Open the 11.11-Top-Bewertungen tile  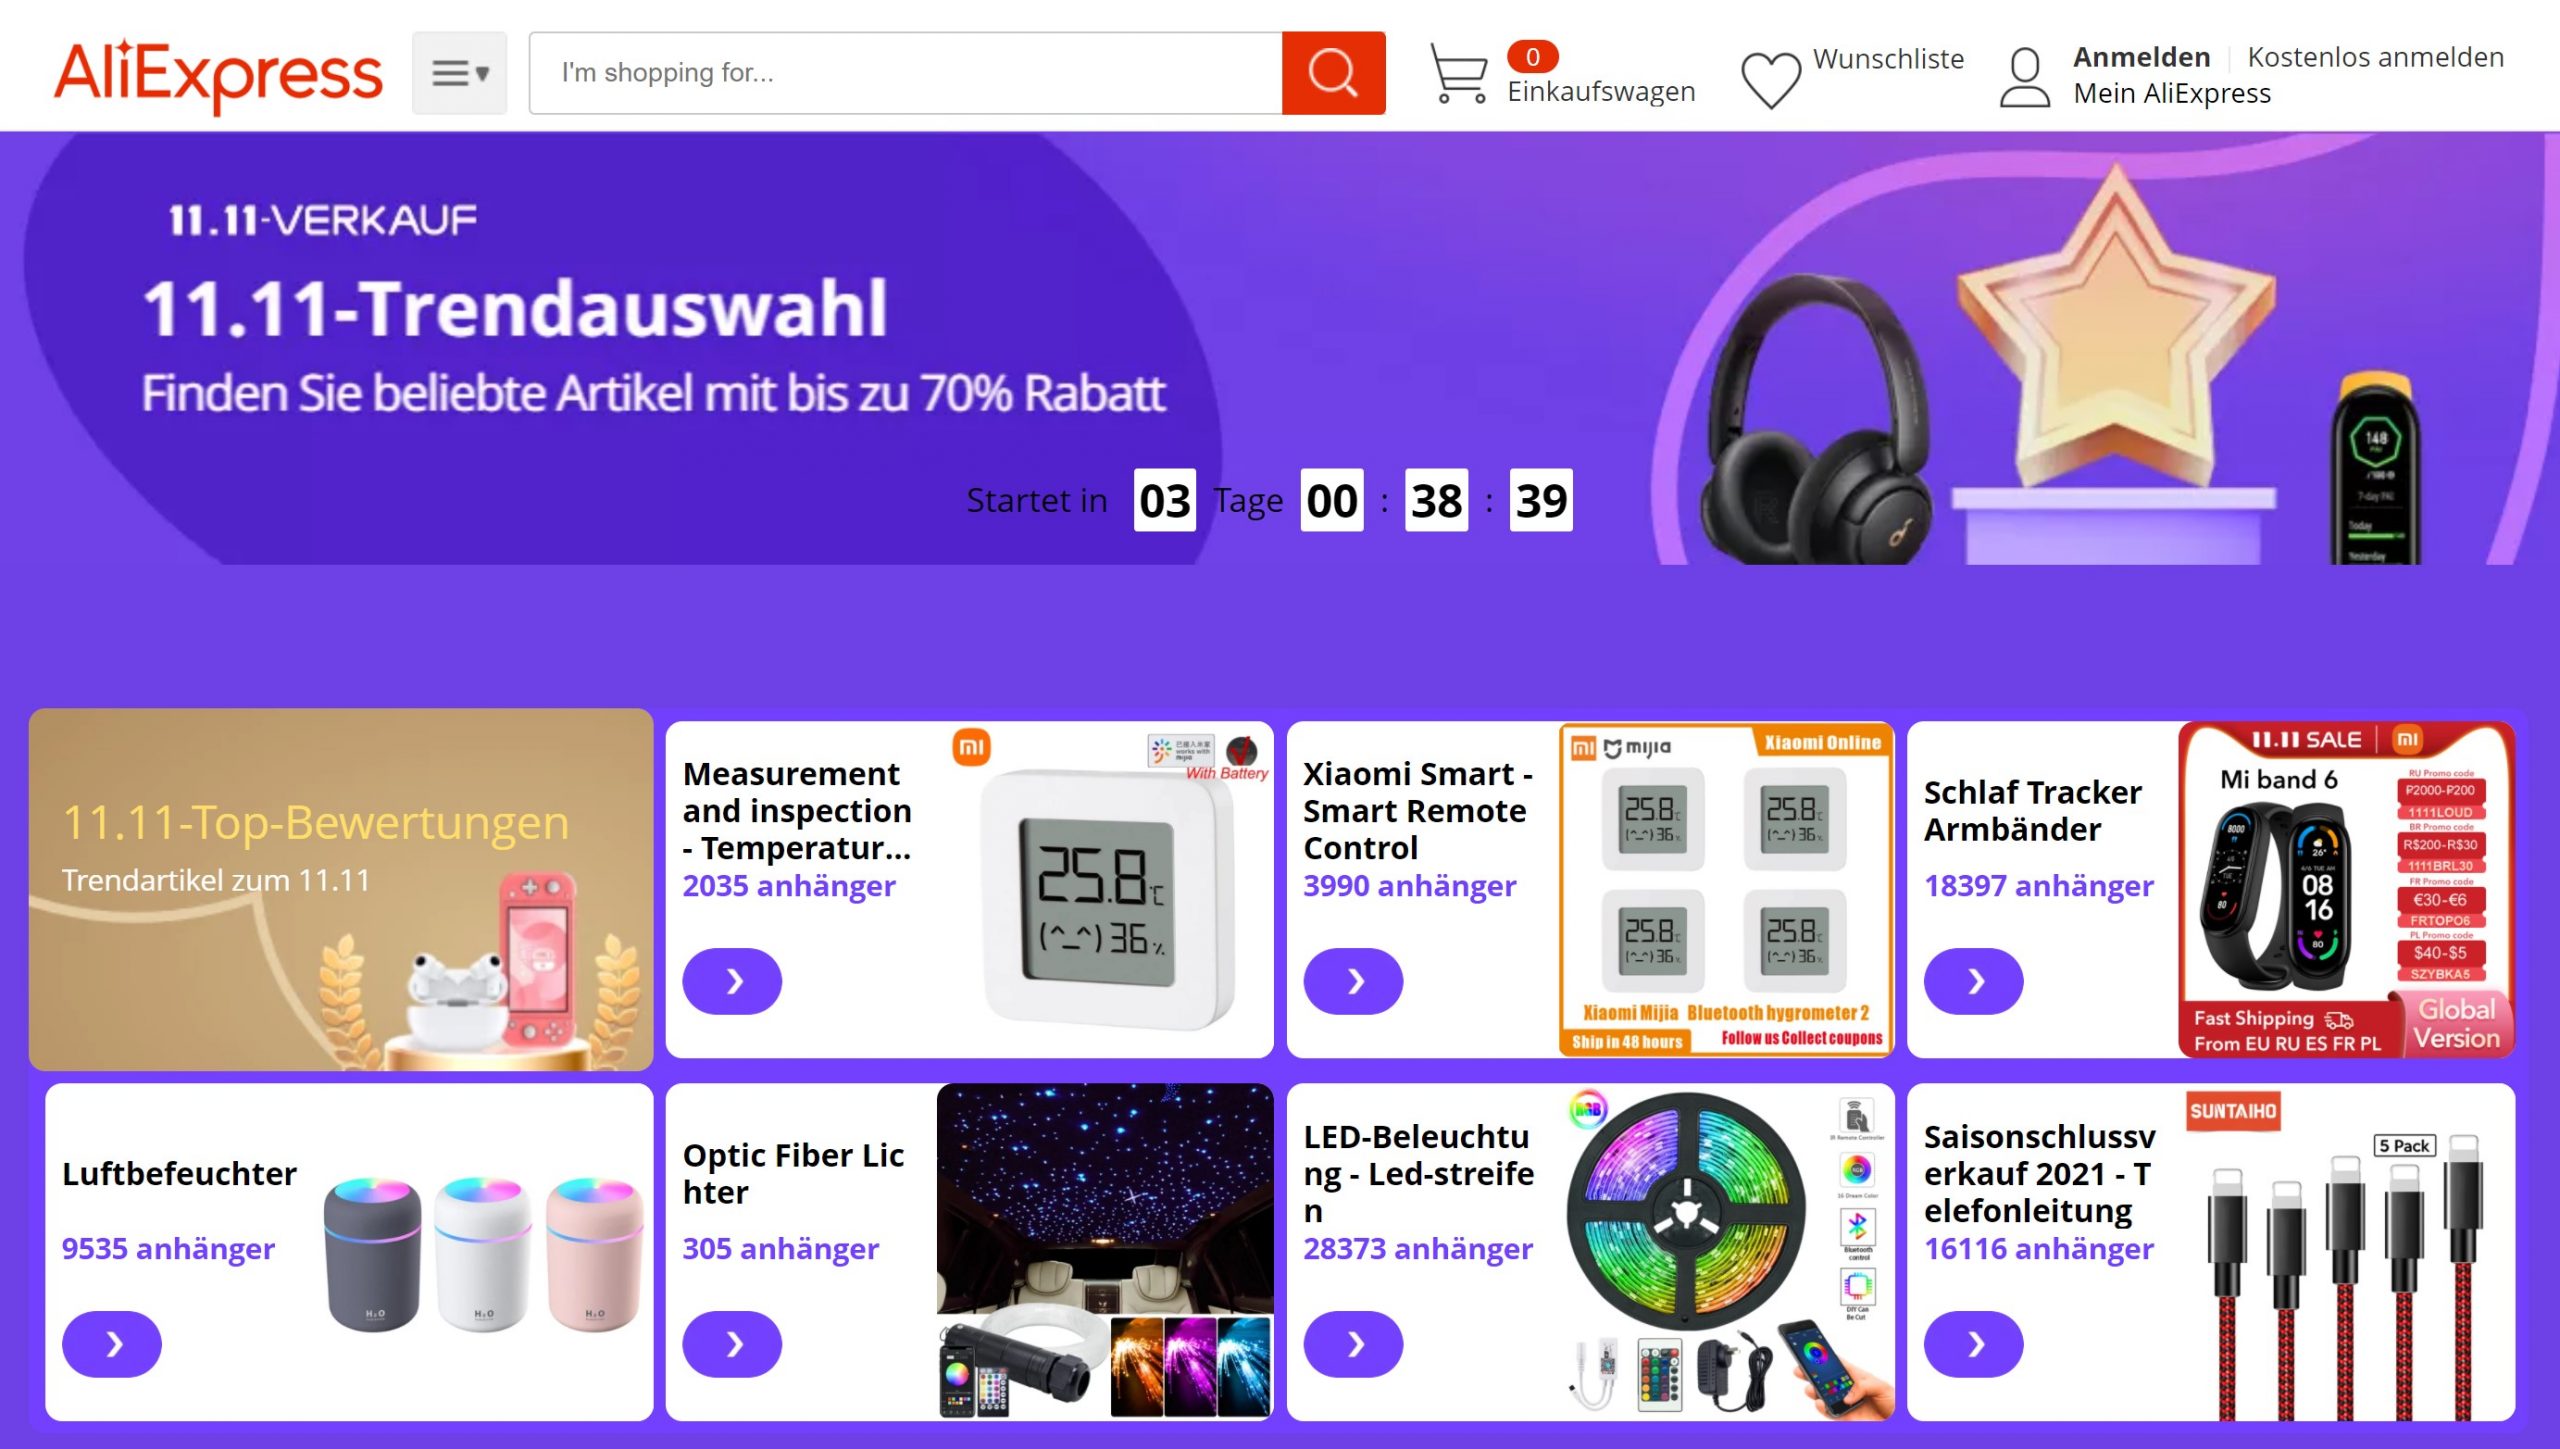click(341, 889)
